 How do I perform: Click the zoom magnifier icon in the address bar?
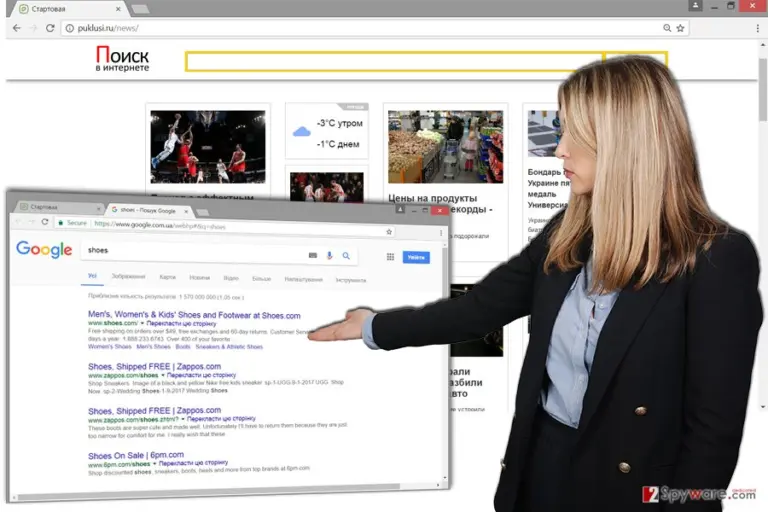click(667, 28)
